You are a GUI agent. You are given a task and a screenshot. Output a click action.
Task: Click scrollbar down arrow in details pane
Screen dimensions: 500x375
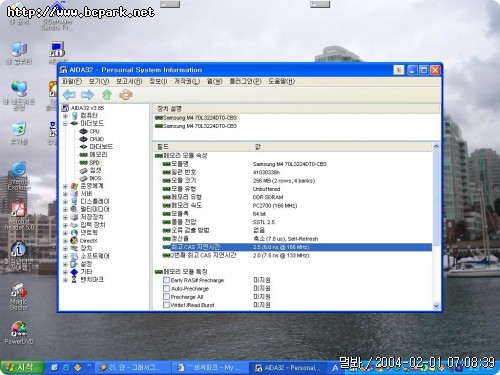[x=436, y=306]
